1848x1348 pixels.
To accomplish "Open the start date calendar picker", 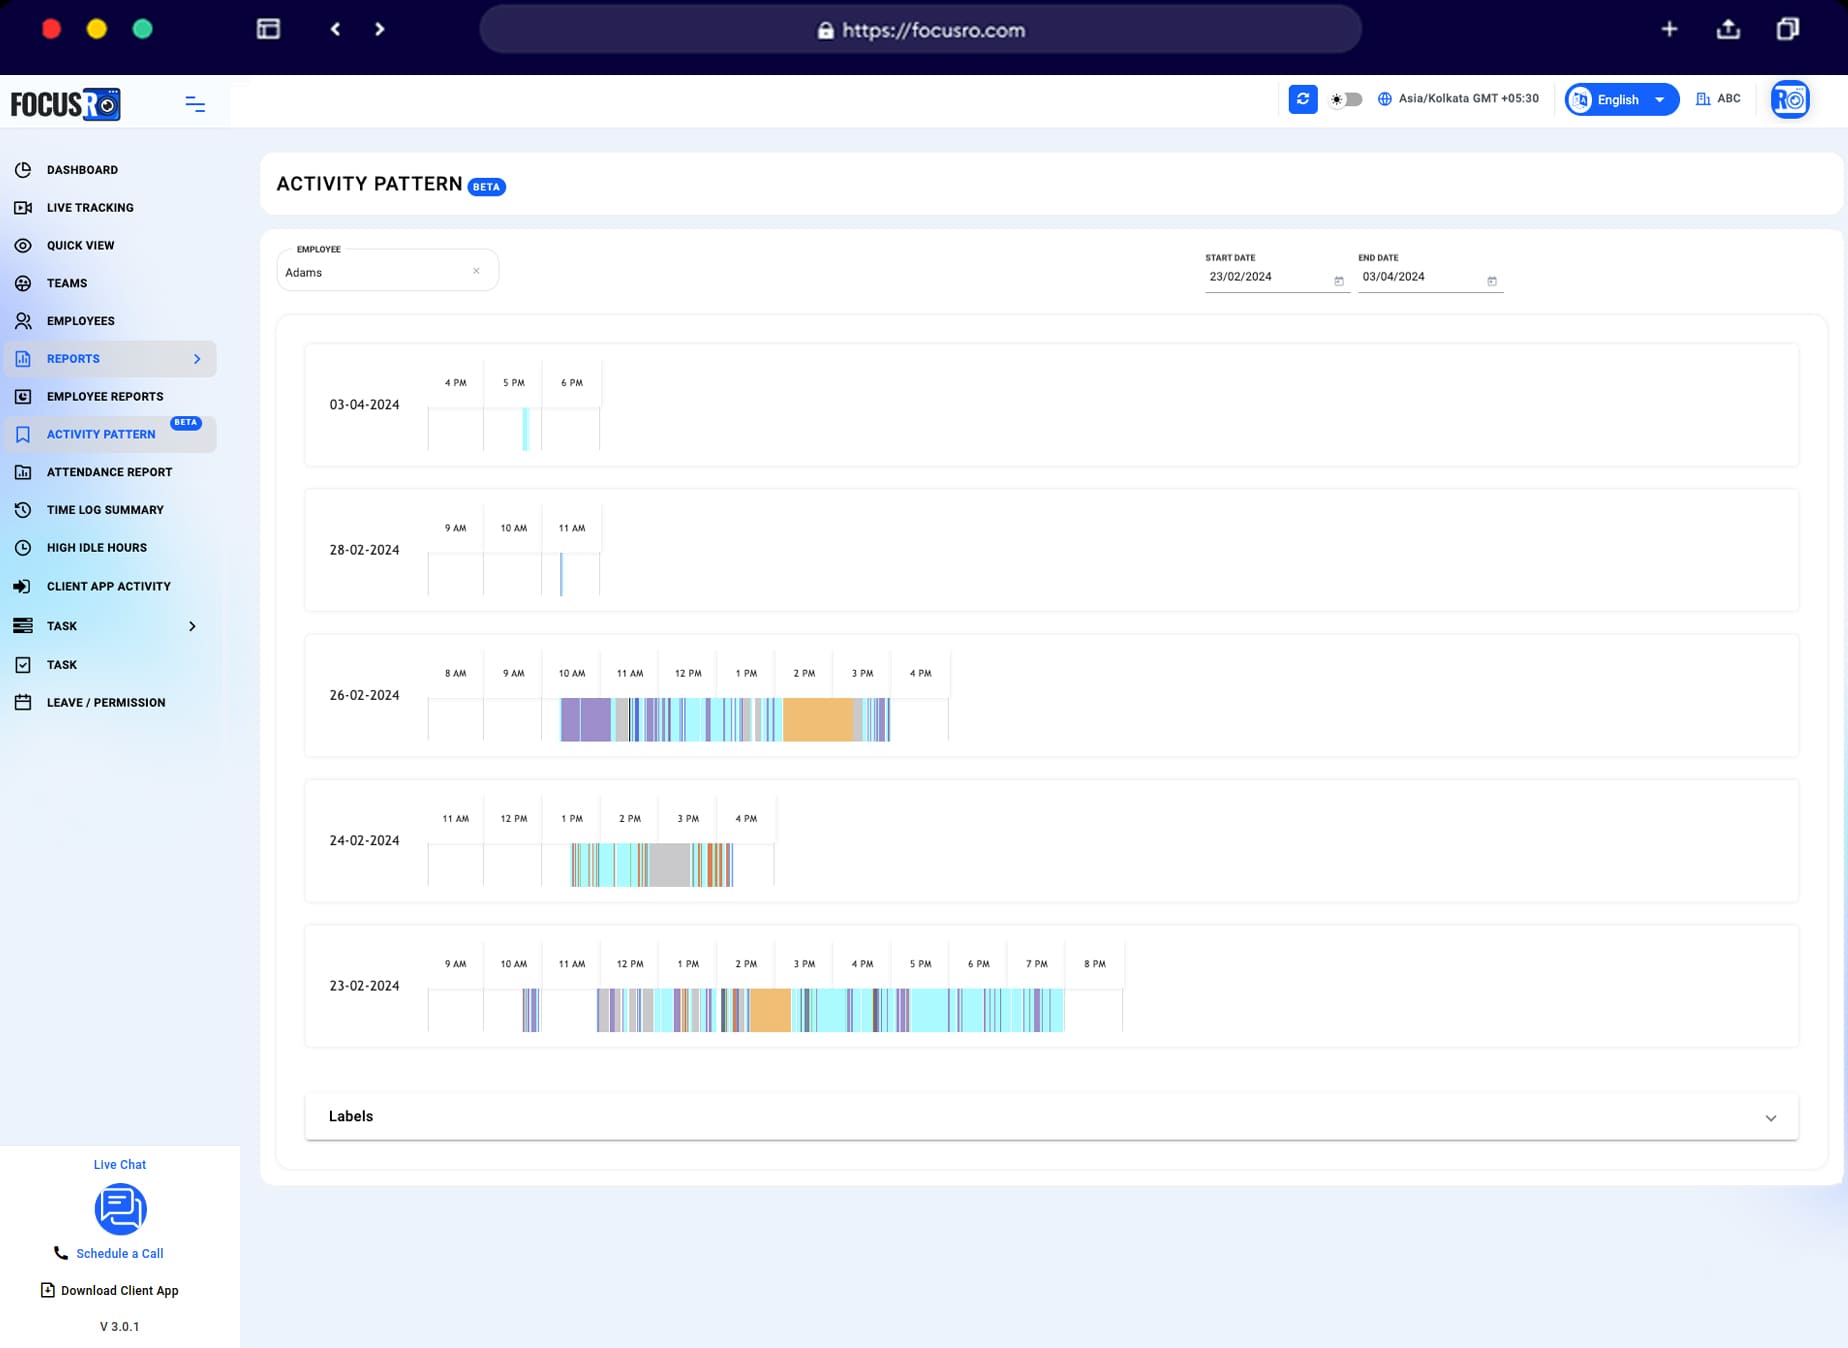I will click(x=1339, y=281).
